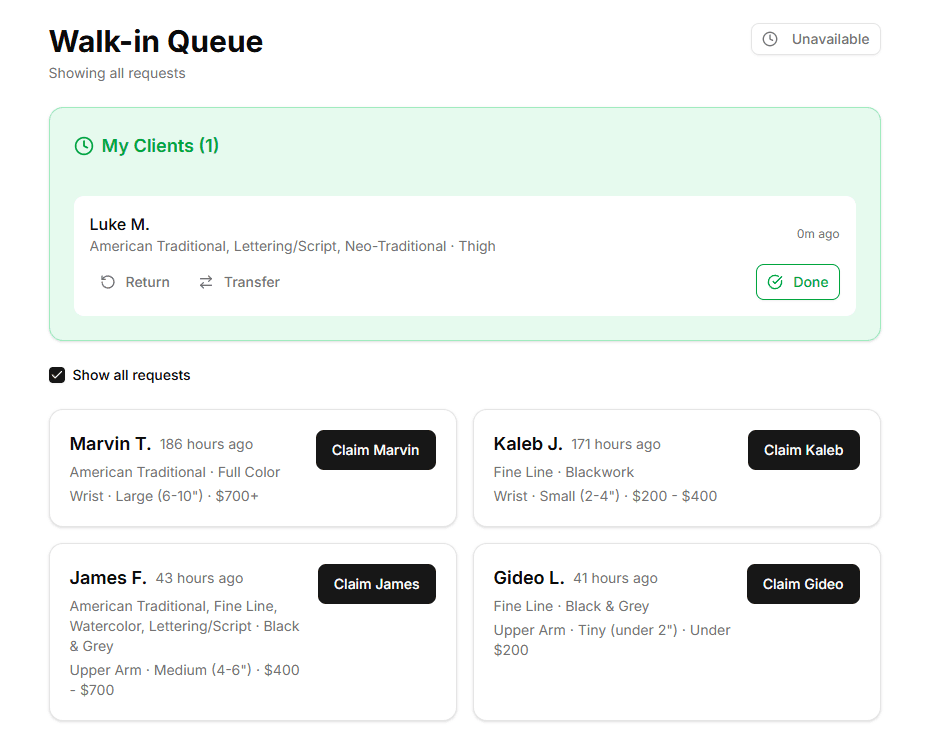
Task: Click the Transfer arrows icon for Luke M.
Action: (x=206, y=282)
